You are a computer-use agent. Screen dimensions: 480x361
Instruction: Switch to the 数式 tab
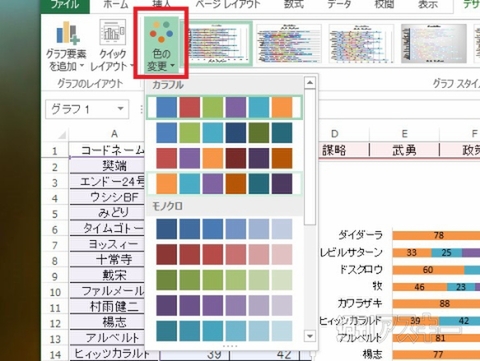click(x=294, y=4)
